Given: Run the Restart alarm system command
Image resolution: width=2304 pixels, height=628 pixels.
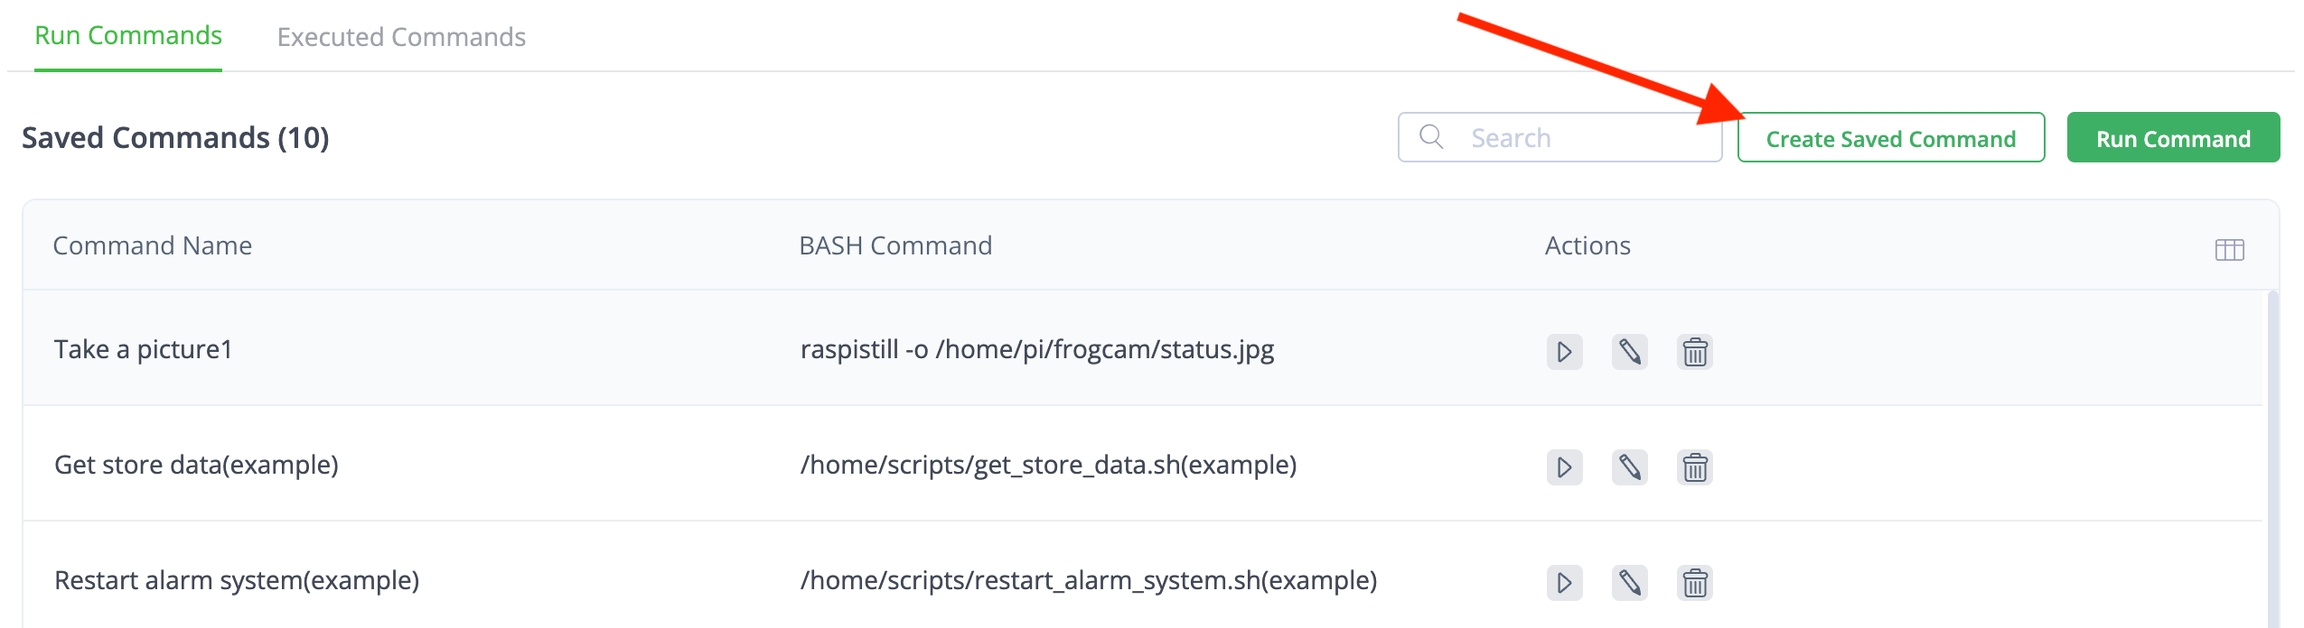Looking at the screenshot, I should point(1564,582).
